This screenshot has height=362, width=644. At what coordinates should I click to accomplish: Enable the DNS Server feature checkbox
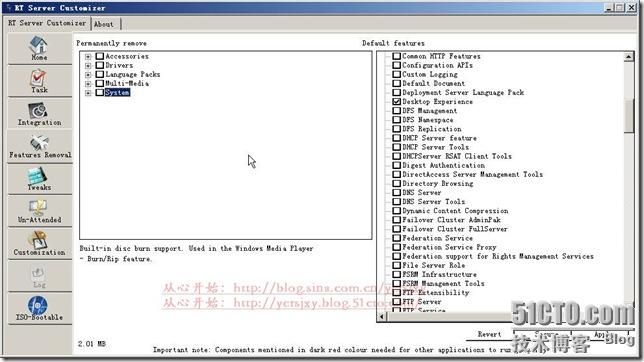click(x=396, y=192)
